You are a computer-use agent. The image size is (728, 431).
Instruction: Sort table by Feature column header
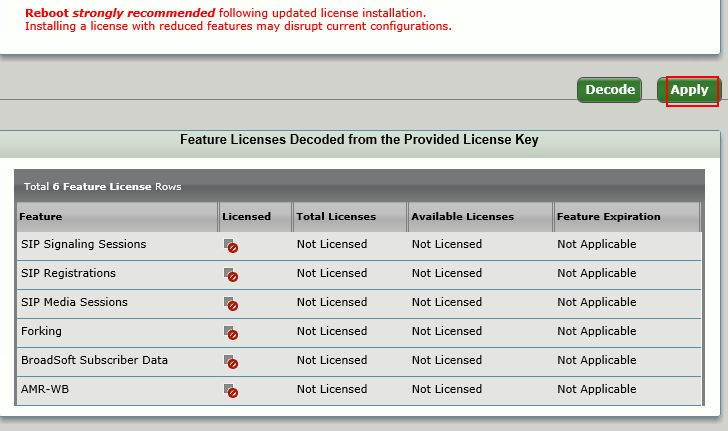[41, 216]
